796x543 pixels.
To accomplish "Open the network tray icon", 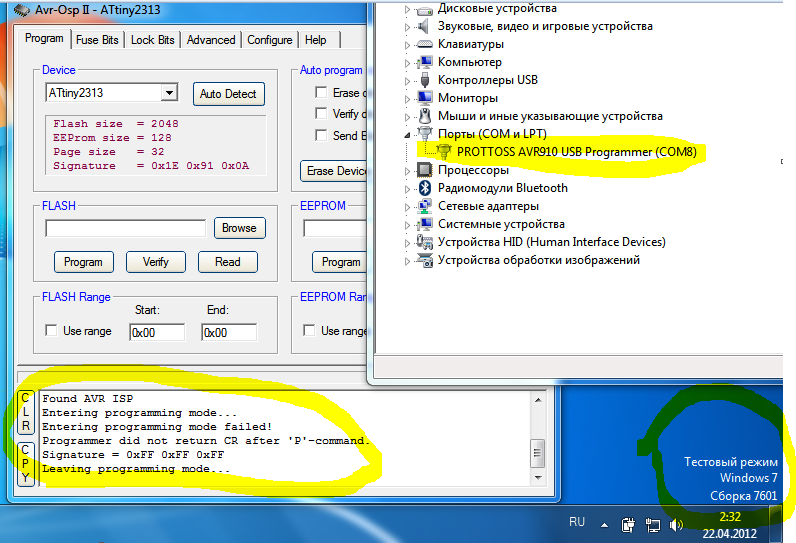I will tap(653, 524).
